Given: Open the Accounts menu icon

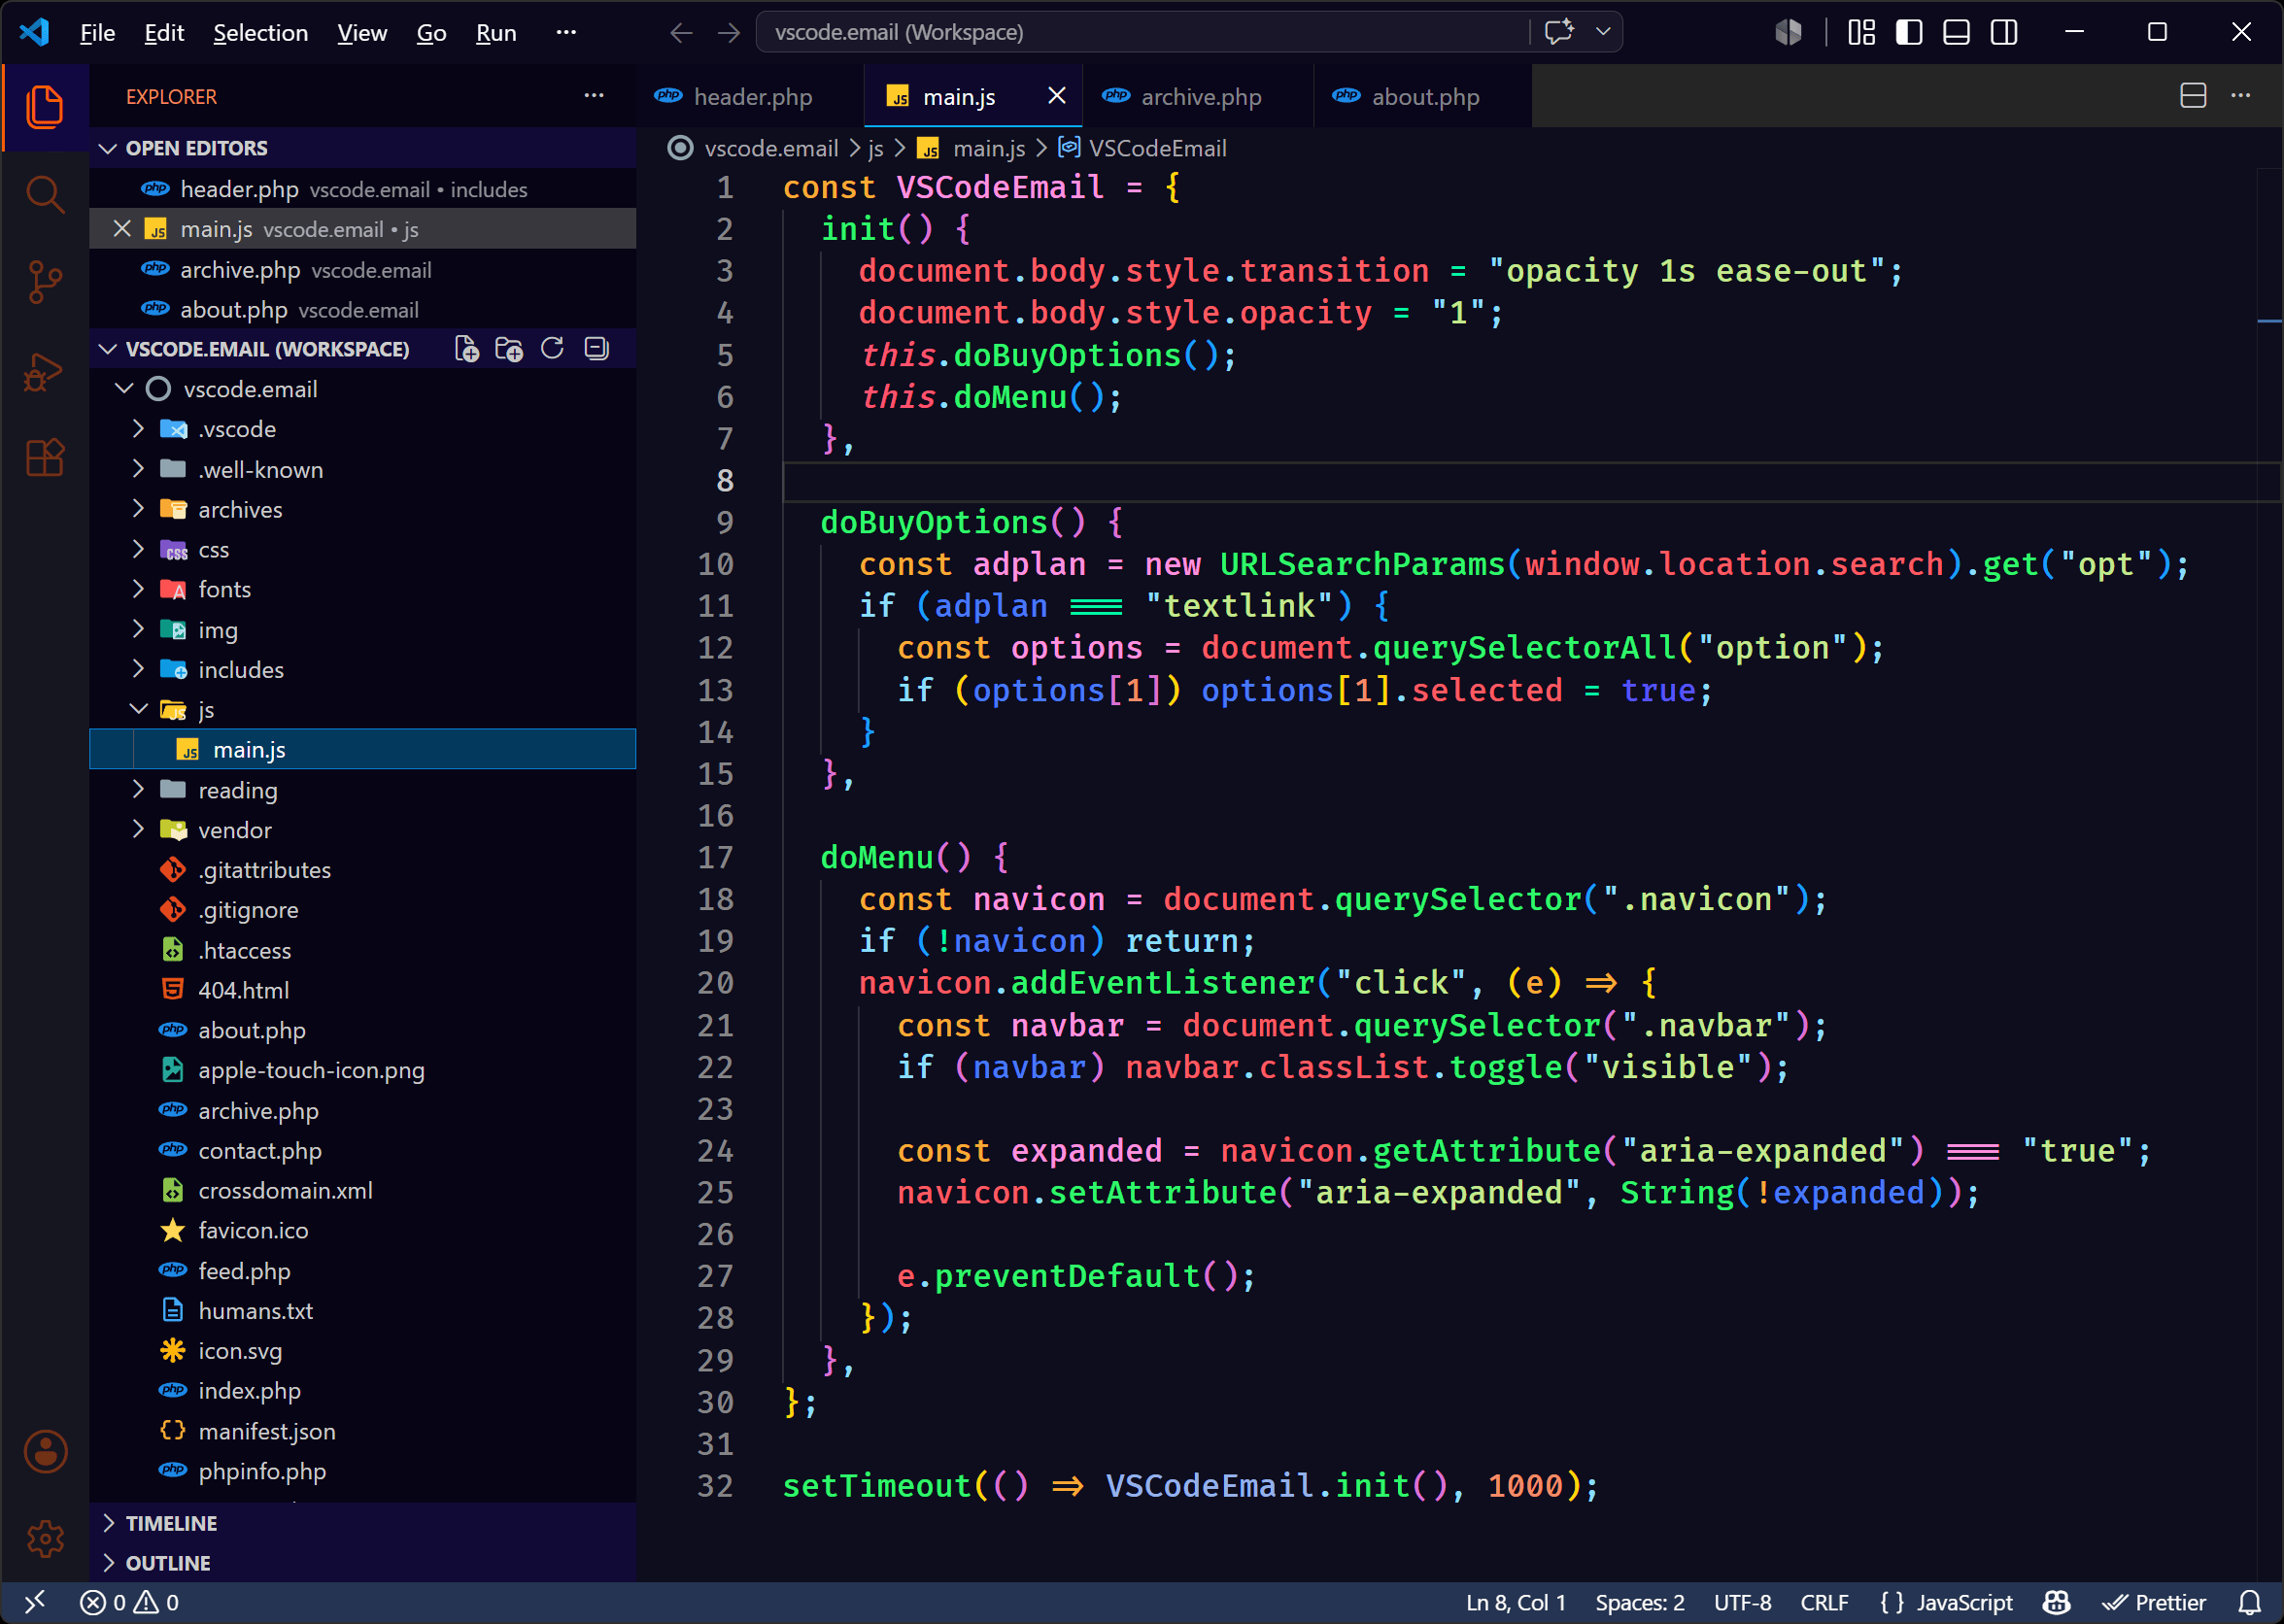Looking at the screenshot, I should (x=45, y=1451).
